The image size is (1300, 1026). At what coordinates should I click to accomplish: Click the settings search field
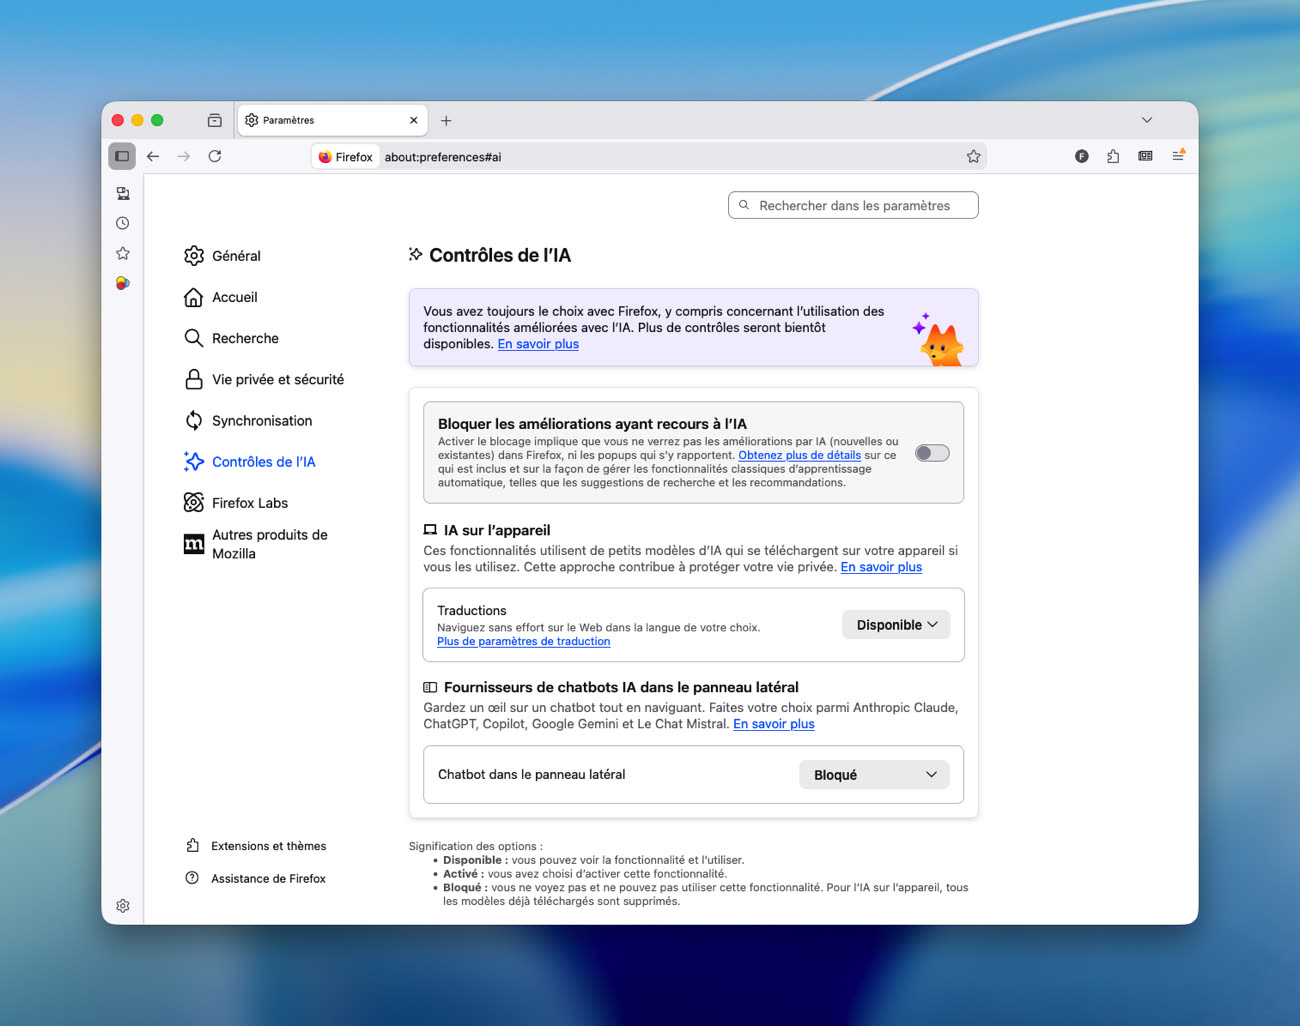853,205
